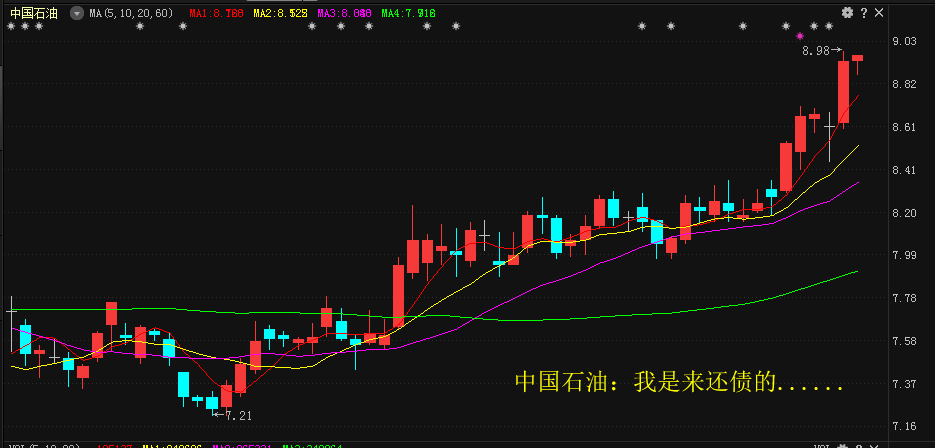Screen dimensions: 935x448
Task: Click the question mark help icon
Action: click(863, 13)
